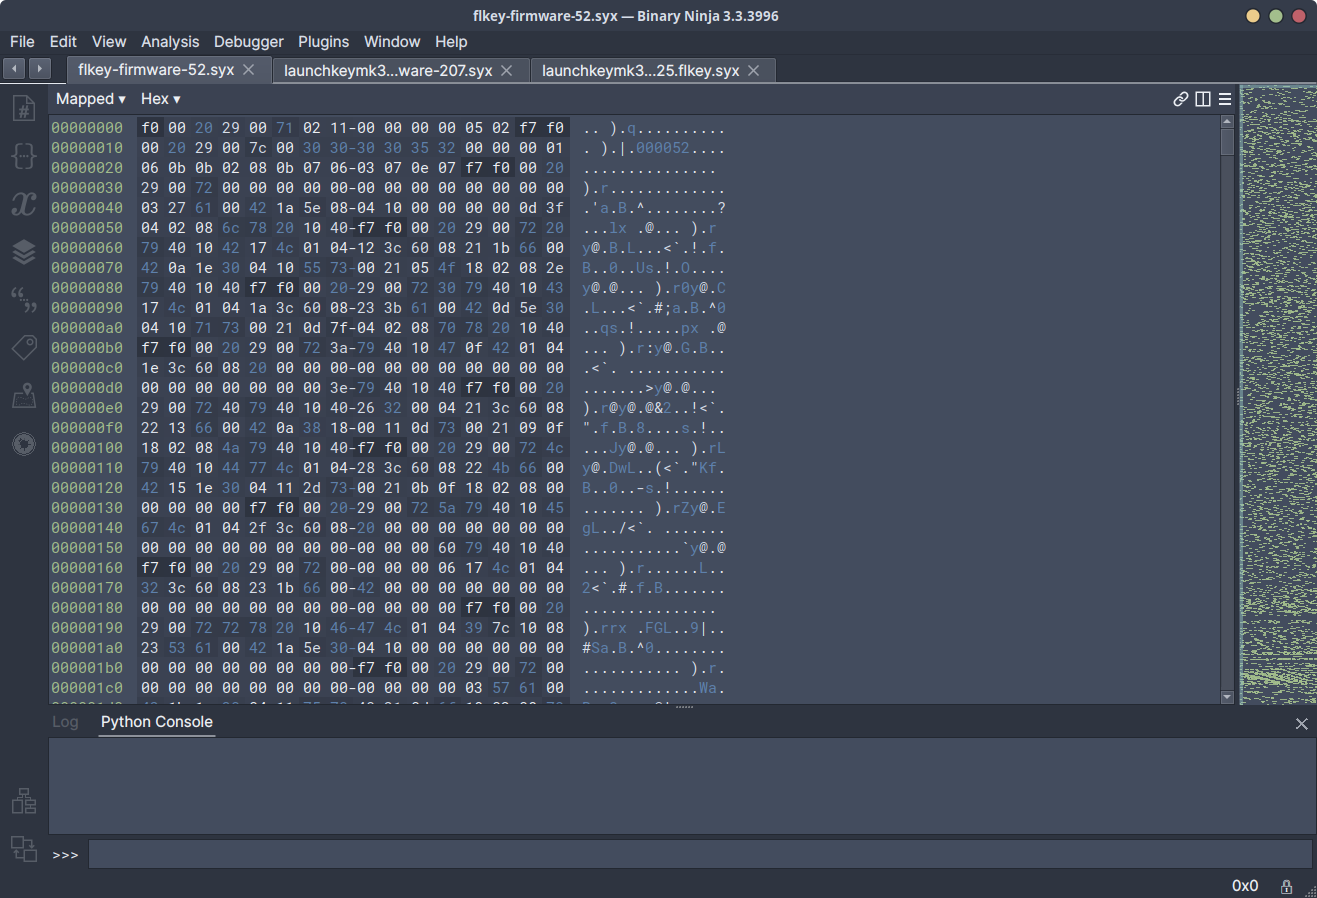Open the View menu
The width and height of the screenshot is (1317, 898).
(x=109, y=42)
